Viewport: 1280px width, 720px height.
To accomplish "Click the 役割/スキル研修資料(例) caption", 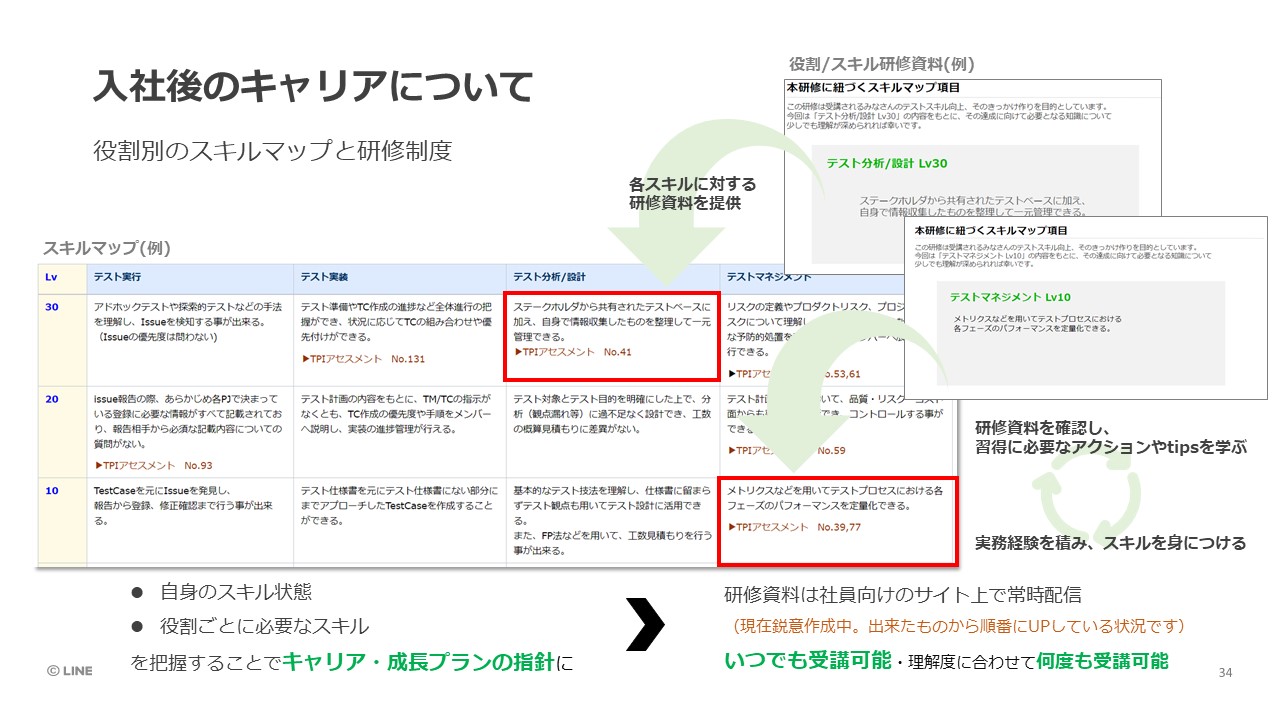I will pos(881,64).
